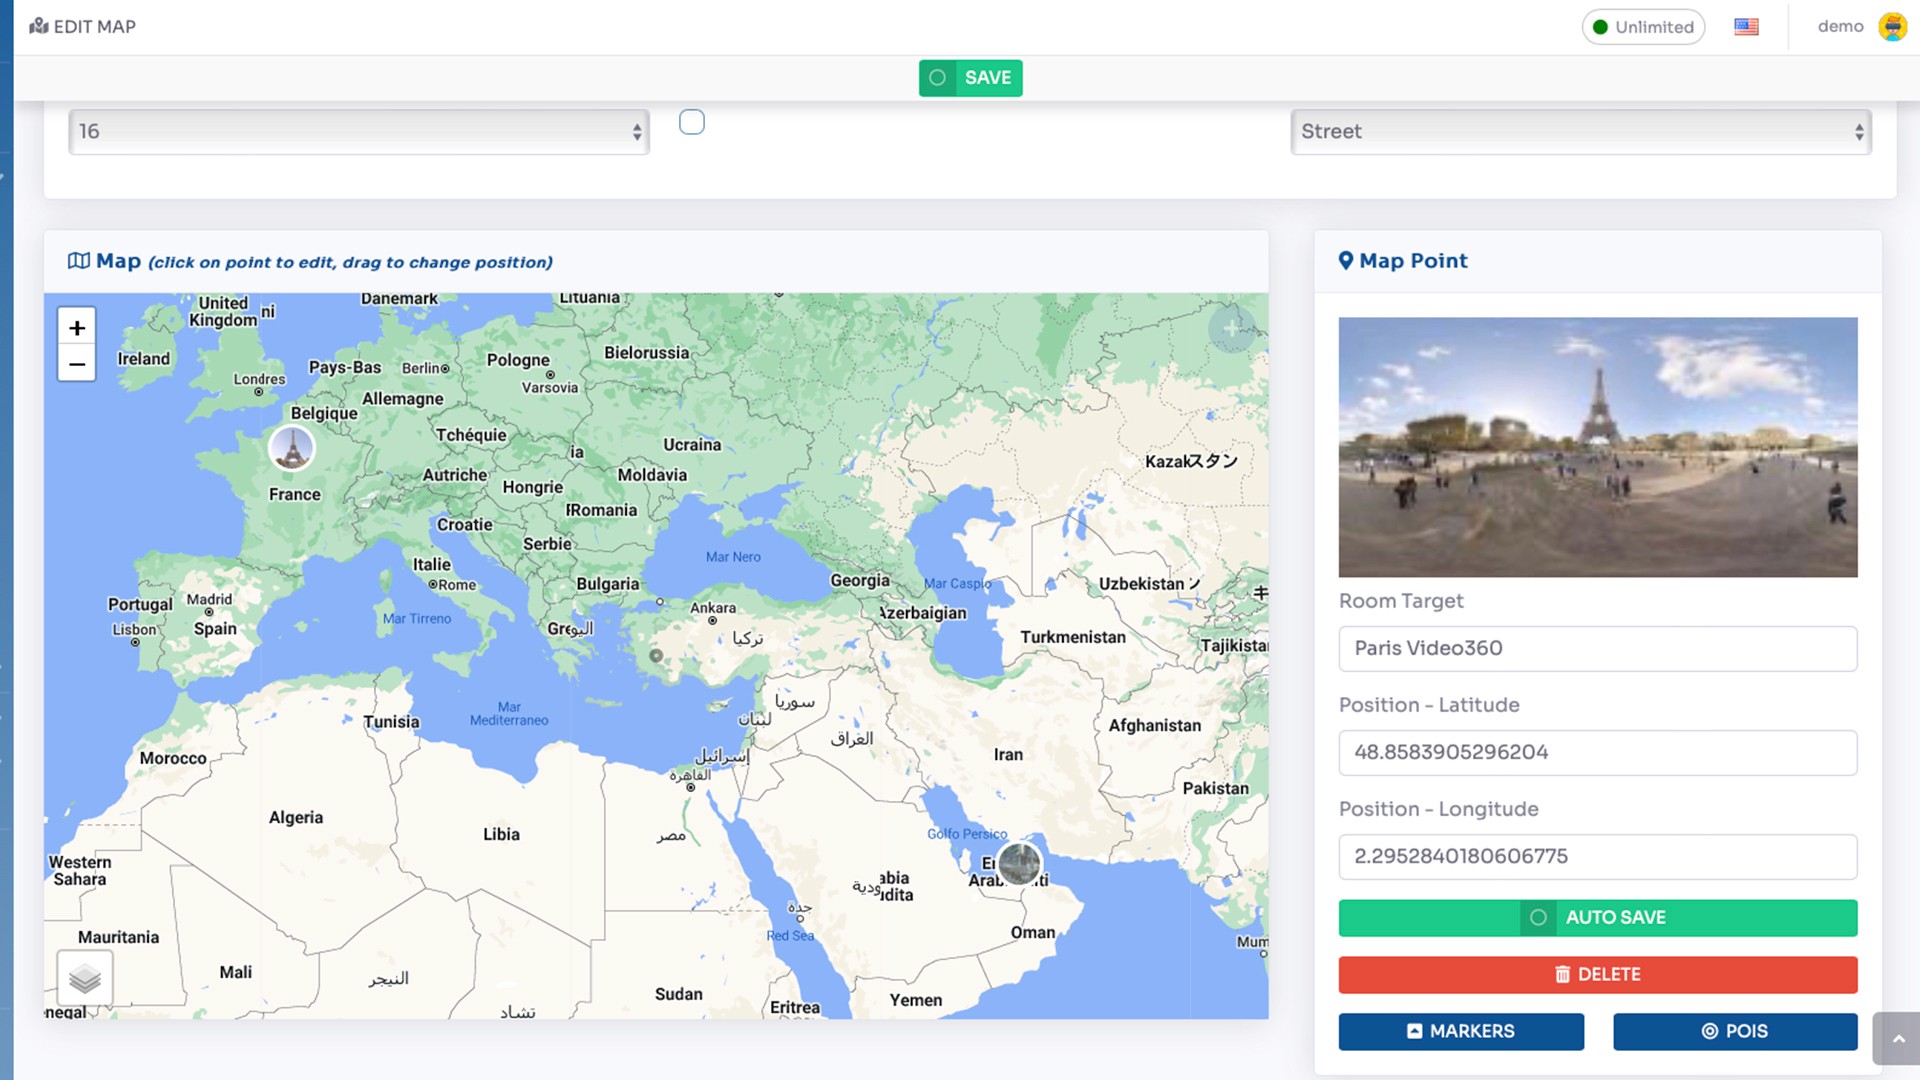Screen dimensions: 1920x1080
Task: Open the MARKERS section
Action: coord(1461,1031)
